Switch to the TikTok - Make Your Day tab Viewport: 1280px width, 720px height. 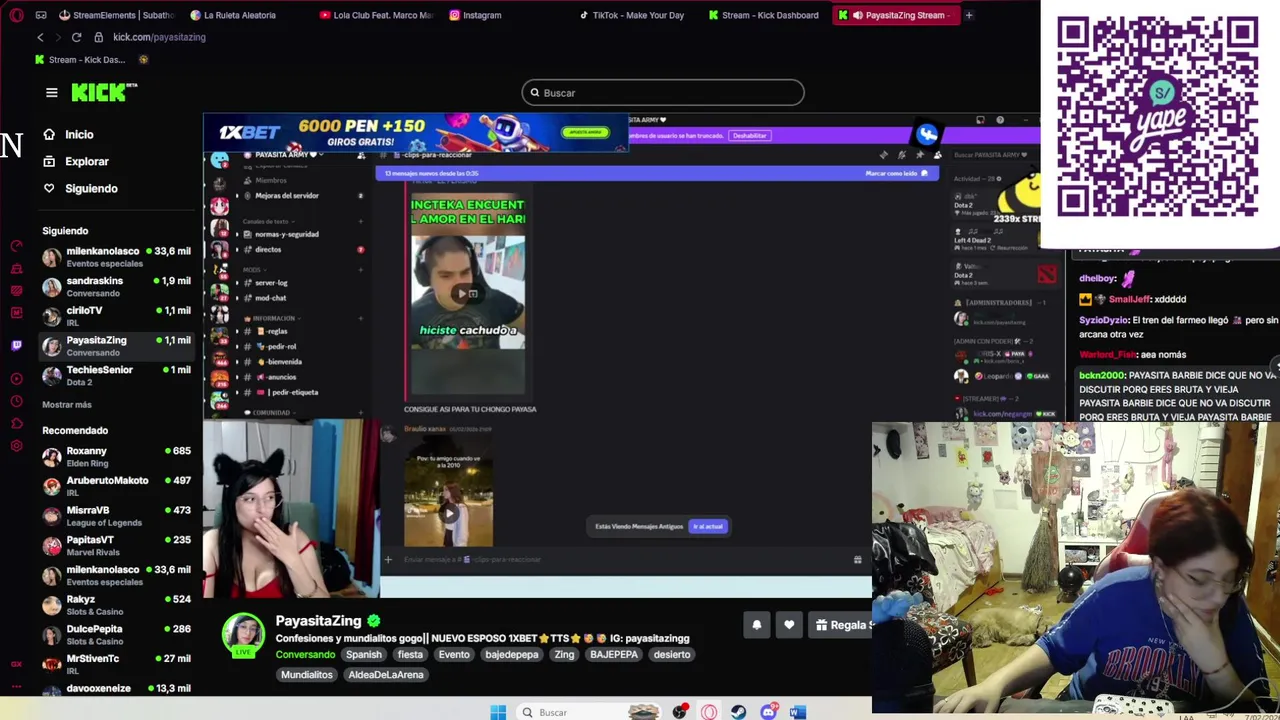click(x=632, y=15)
